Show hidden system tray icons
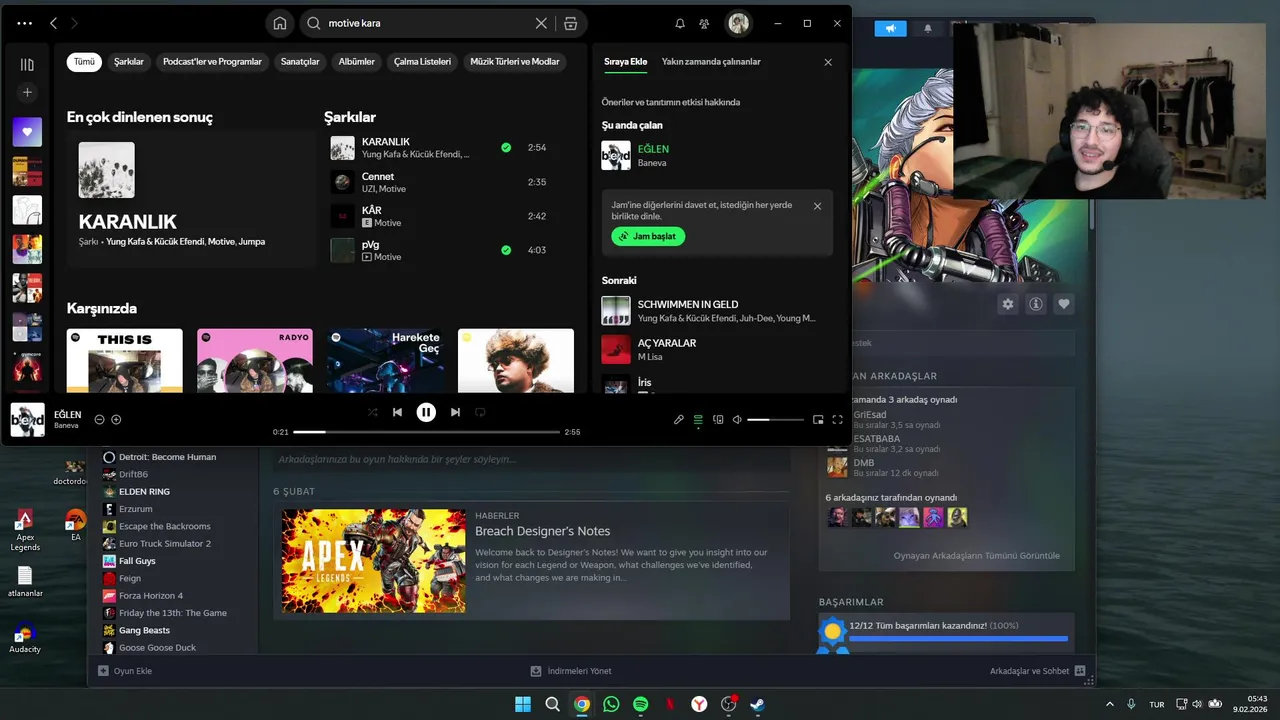The image size is (1280, 720). (x=1110, y=704)
